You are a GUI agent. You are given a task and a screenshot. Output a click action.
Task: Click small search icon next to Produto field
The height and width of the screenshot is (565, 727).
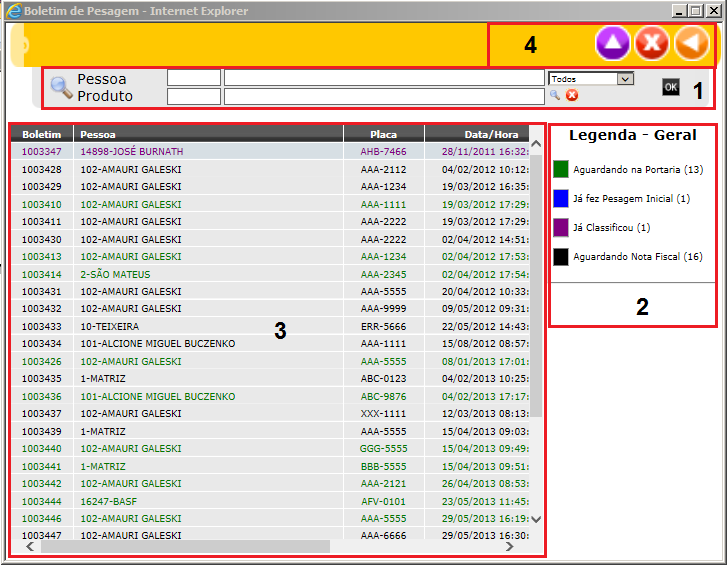(555, 96)
